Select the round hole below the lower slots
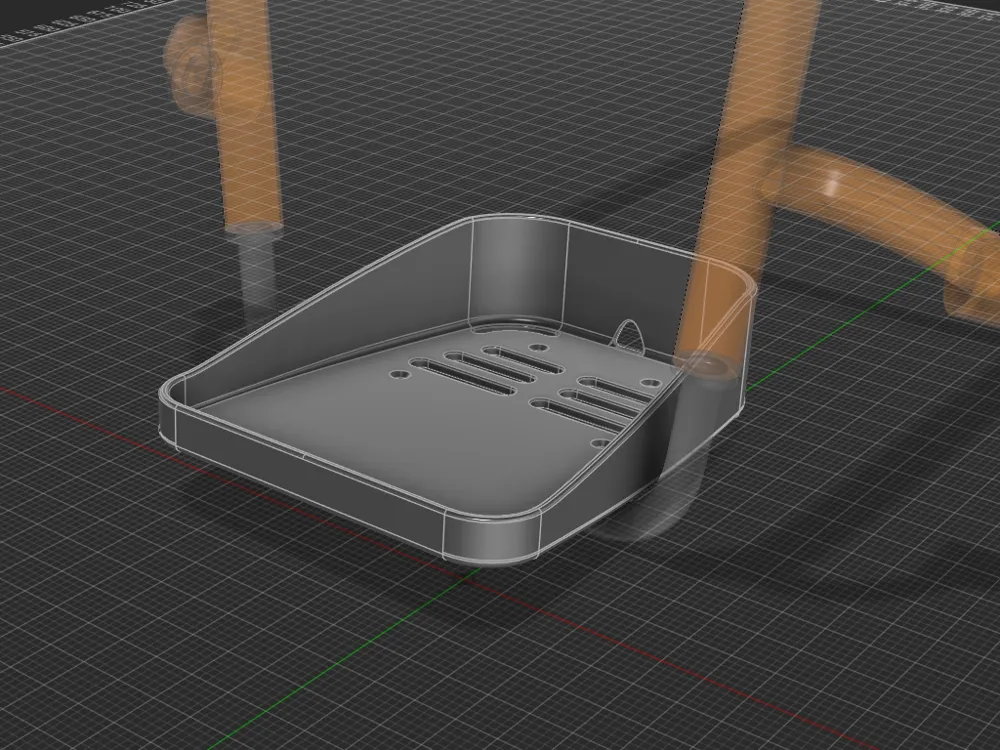This screenshot has width=1000, height=750. click(600, 442)
